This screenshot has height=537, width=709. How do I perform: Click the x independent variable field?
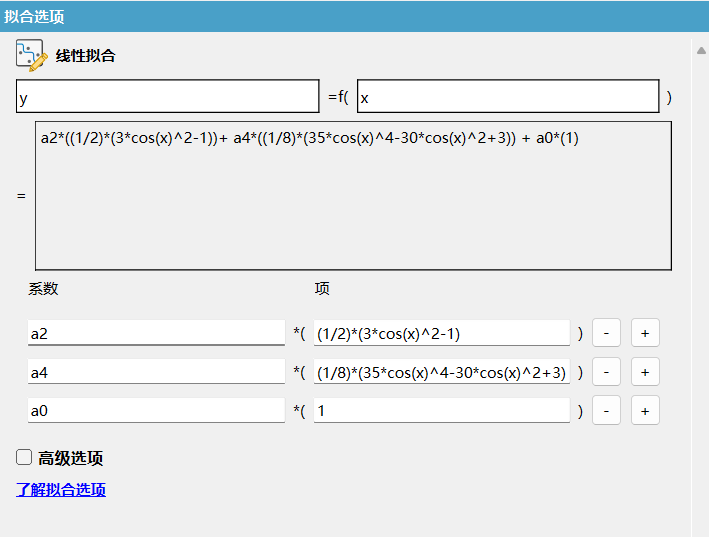point(508,97)
